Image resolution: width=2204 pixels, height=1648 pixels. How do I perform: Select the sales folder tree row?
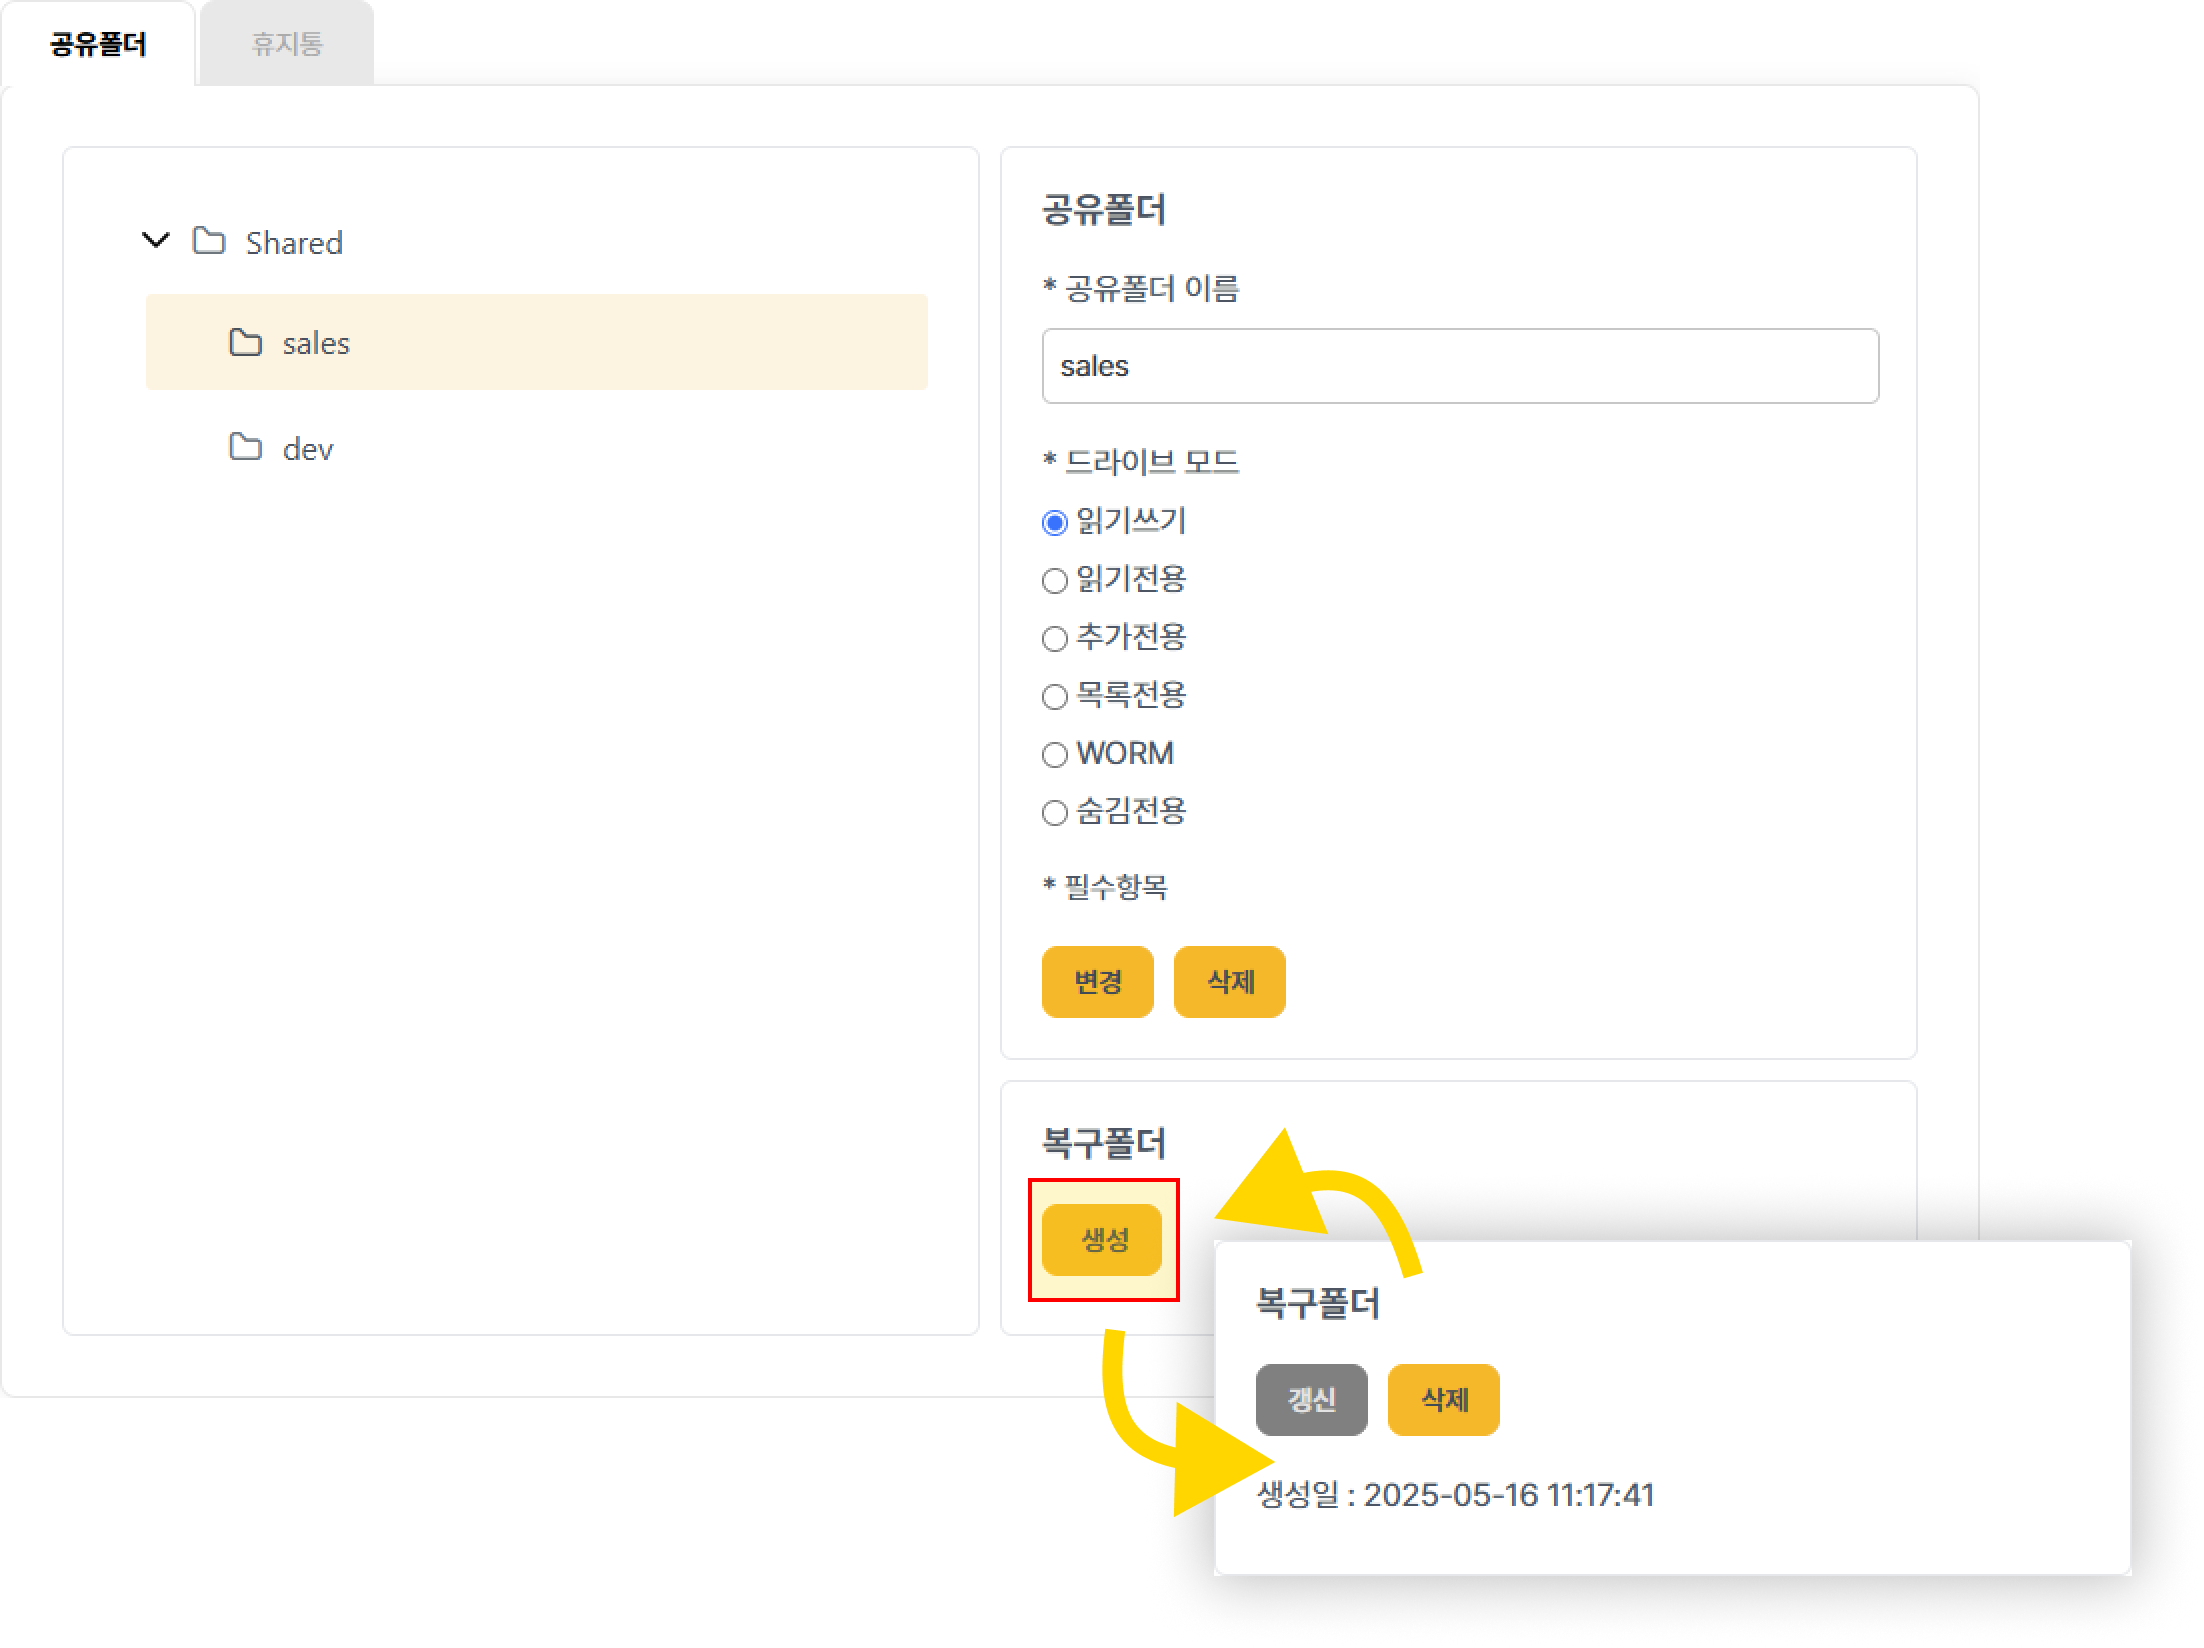[x=536, y=343]
